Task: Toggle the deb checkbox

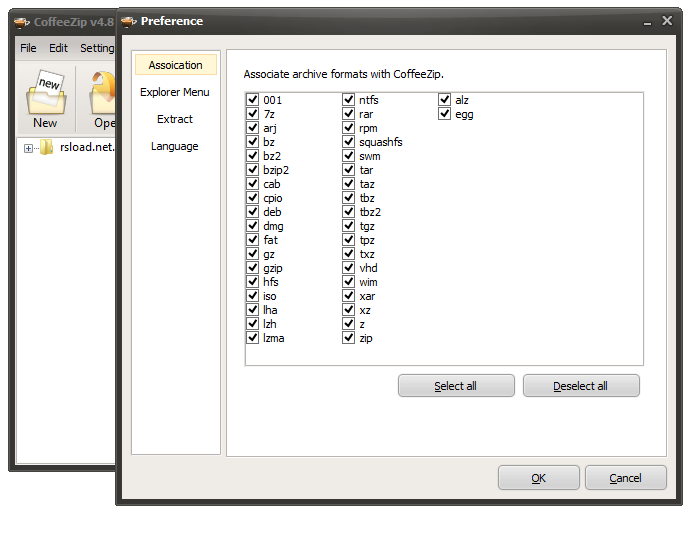Action: tap(253, 211)
